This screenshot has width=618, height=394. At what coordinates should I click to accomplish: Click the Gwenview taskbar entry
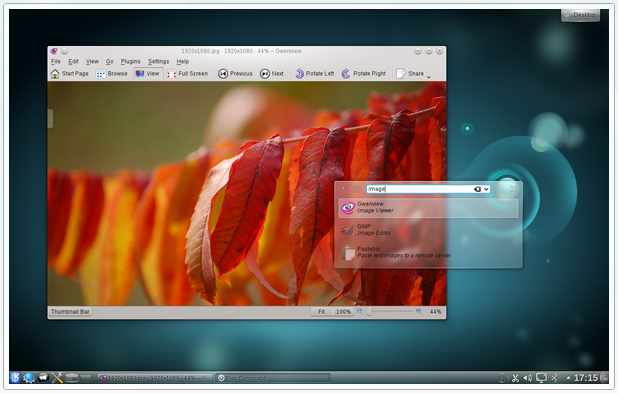tap(154, 378)
